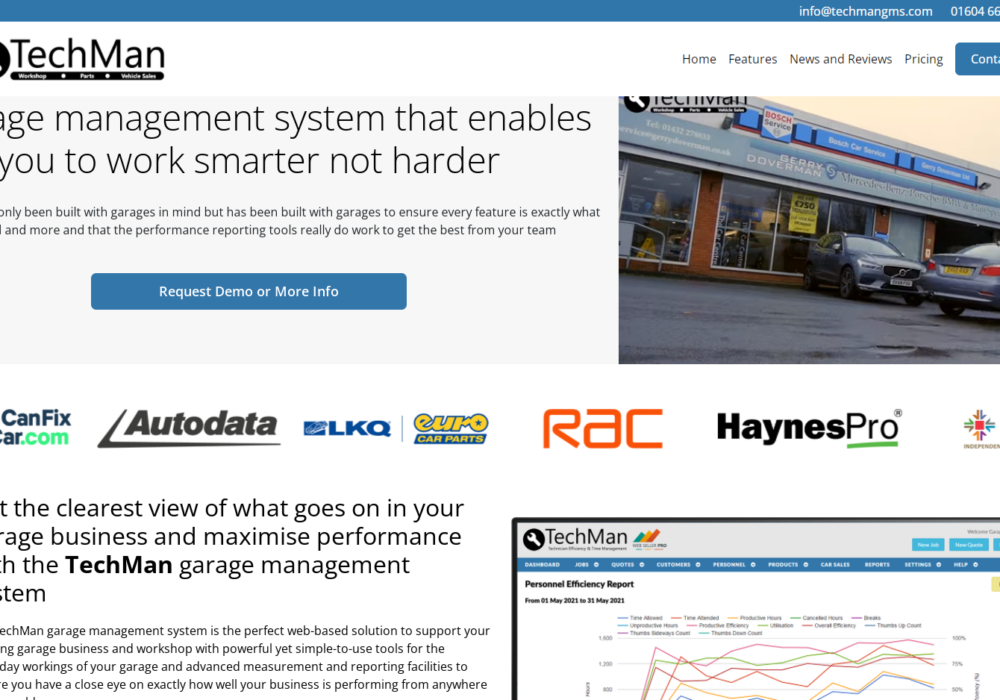Click the TechMan logo inside the report screenshot
The height and width of the screenshot is (700, 1000).
click(x=576, y=539)
